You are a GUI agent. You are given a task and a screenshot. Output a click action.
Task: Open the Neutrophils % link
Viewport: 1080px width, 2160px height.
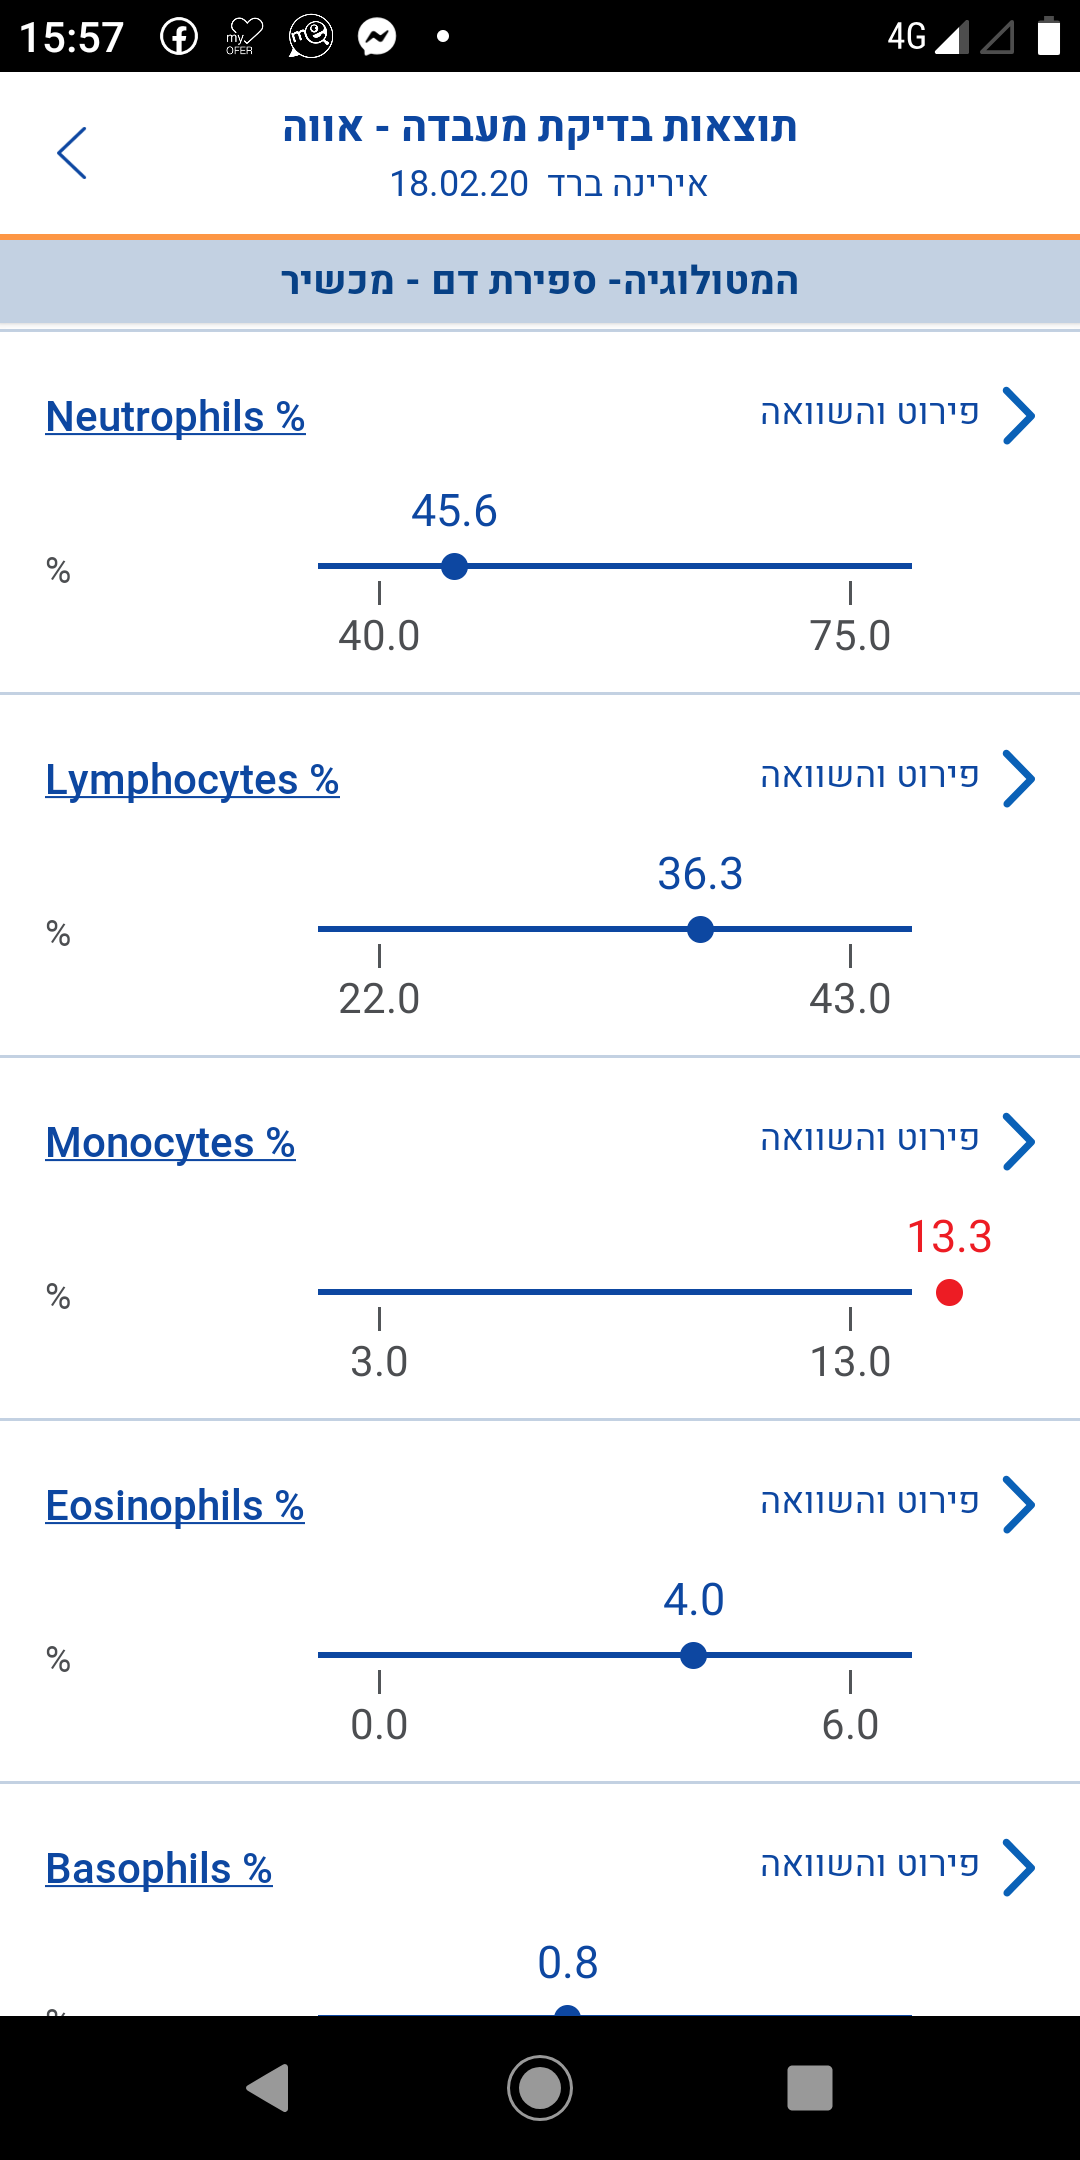(175, 417)
